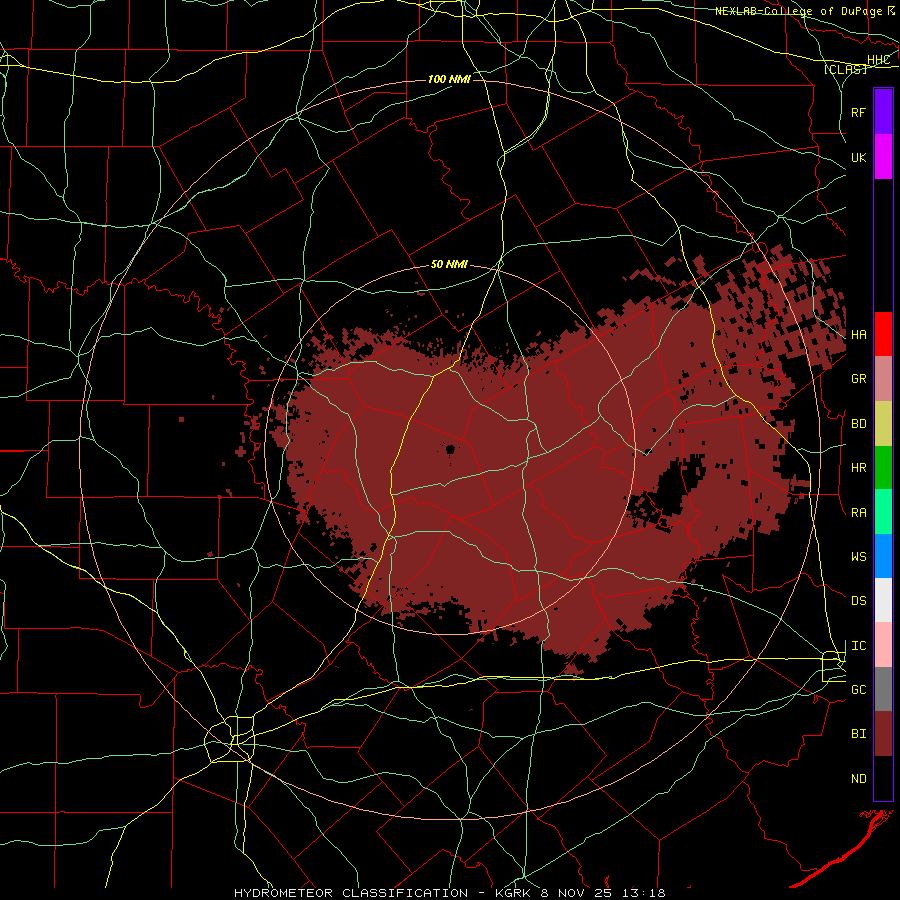900x900 pixels.
Task: Click the "DS" legend label
Action: pyautogui.click(x=859, y=600)
